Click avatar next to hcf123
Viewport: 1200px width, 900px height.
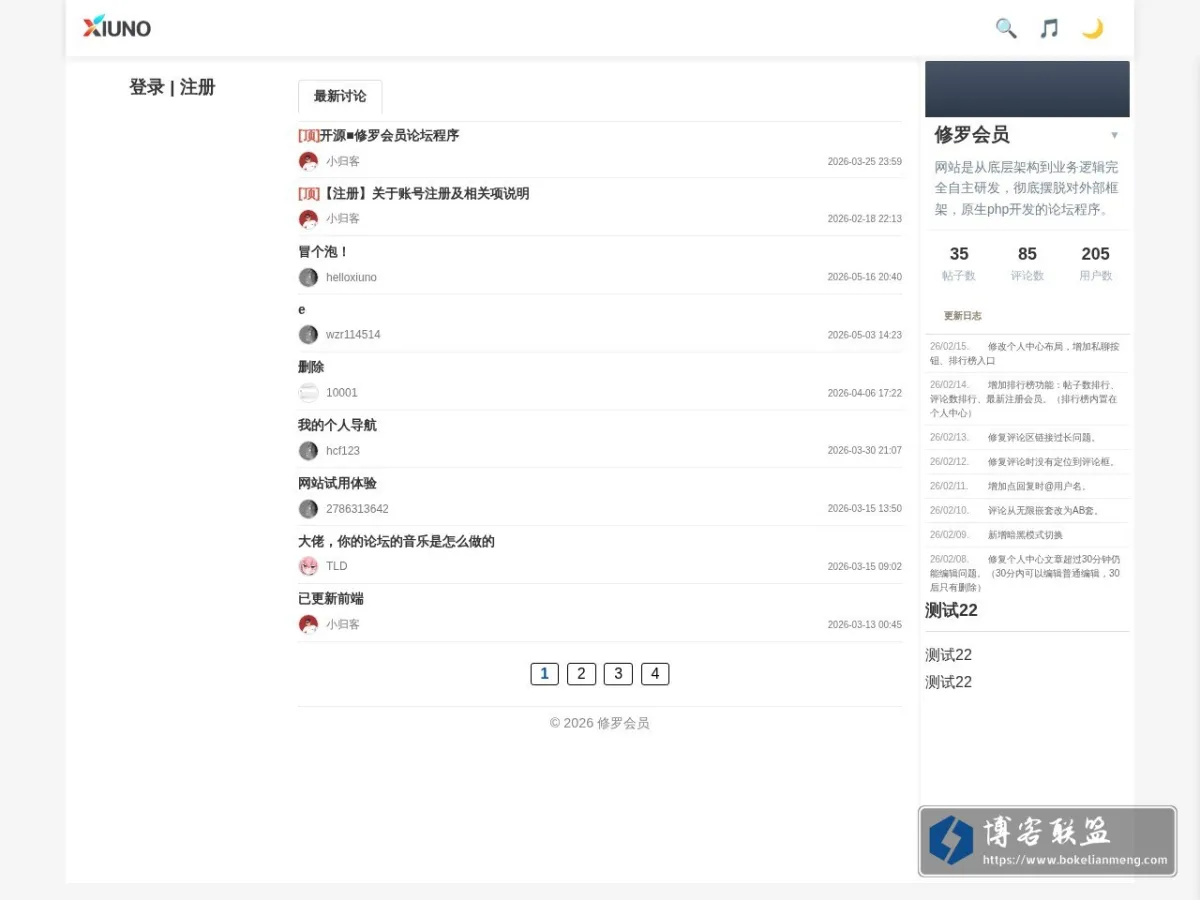point(308,450)
